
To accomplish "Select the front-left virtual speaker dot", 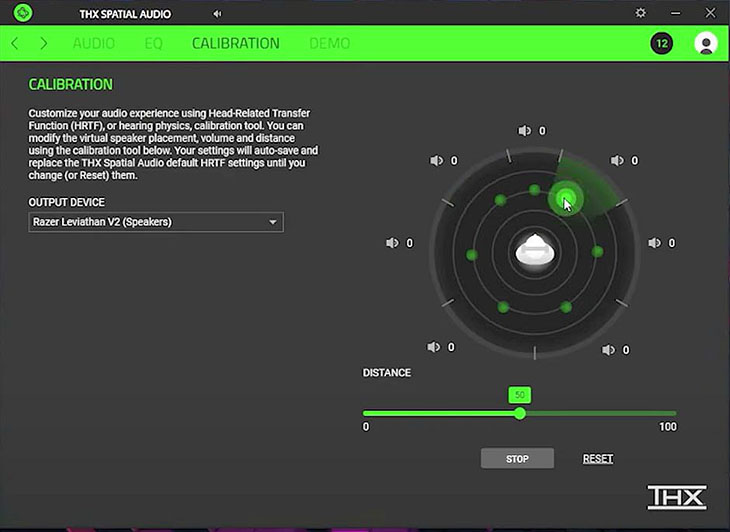I will [500, 200].
